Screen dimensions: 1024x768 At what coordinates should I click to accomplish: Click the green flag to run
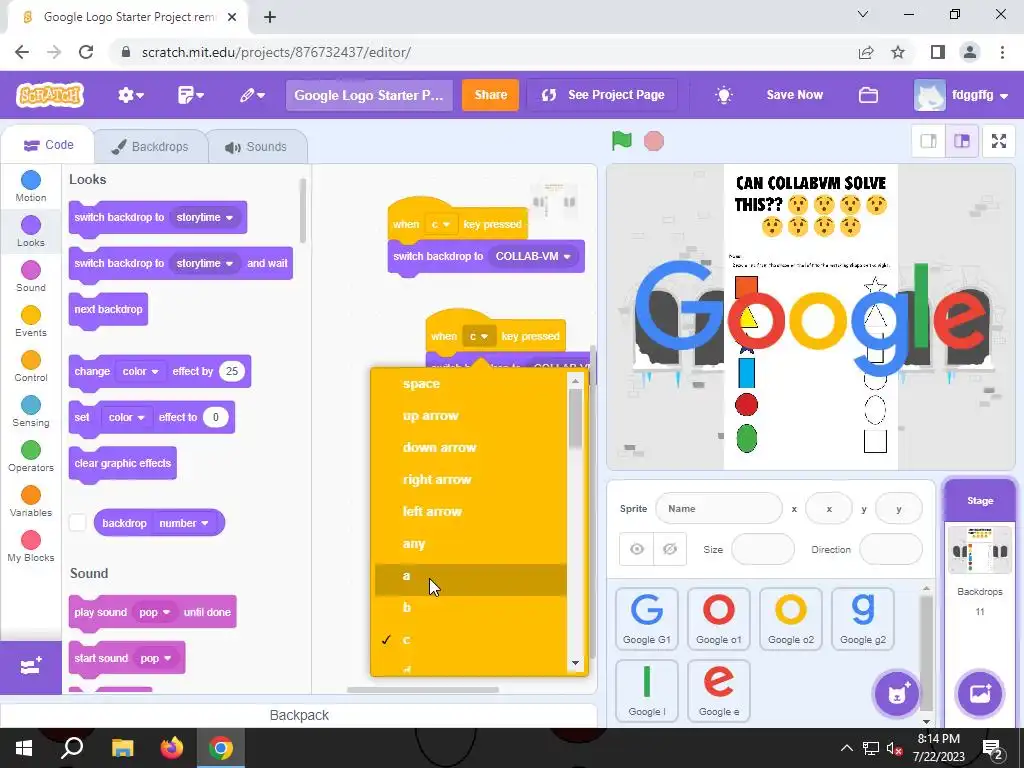[622, 140]
